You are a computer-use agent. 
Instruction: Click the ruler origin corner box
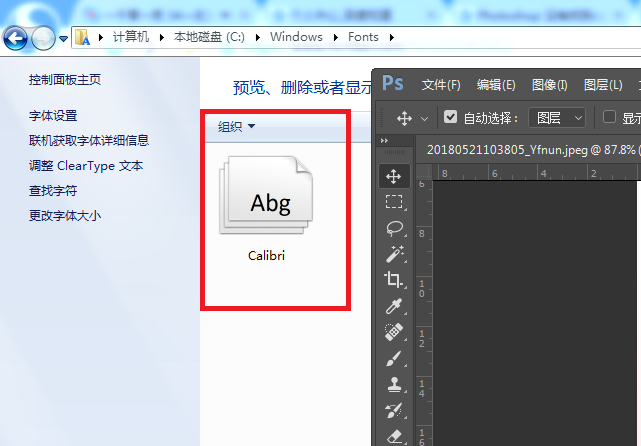pos(424,172)
